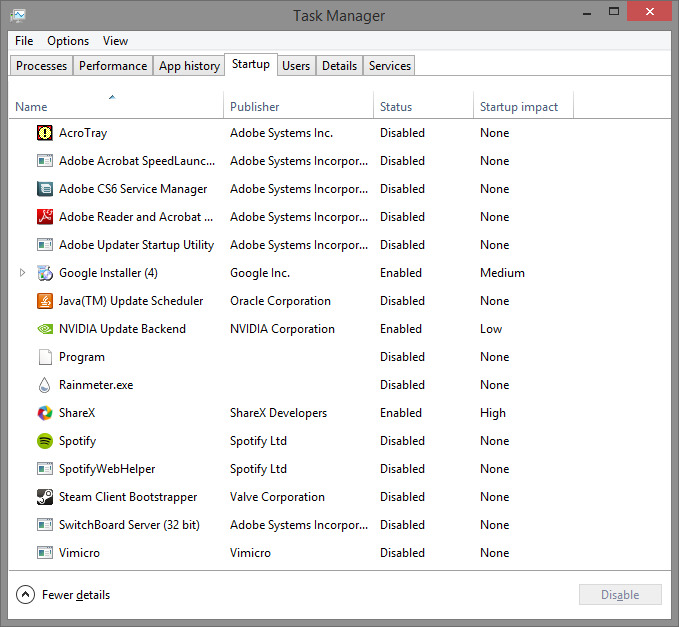Viewport: 679px width, 627px height.
Task: Click the Adobe Updater Startup Utility icon
Action: [x=45, y=245]
